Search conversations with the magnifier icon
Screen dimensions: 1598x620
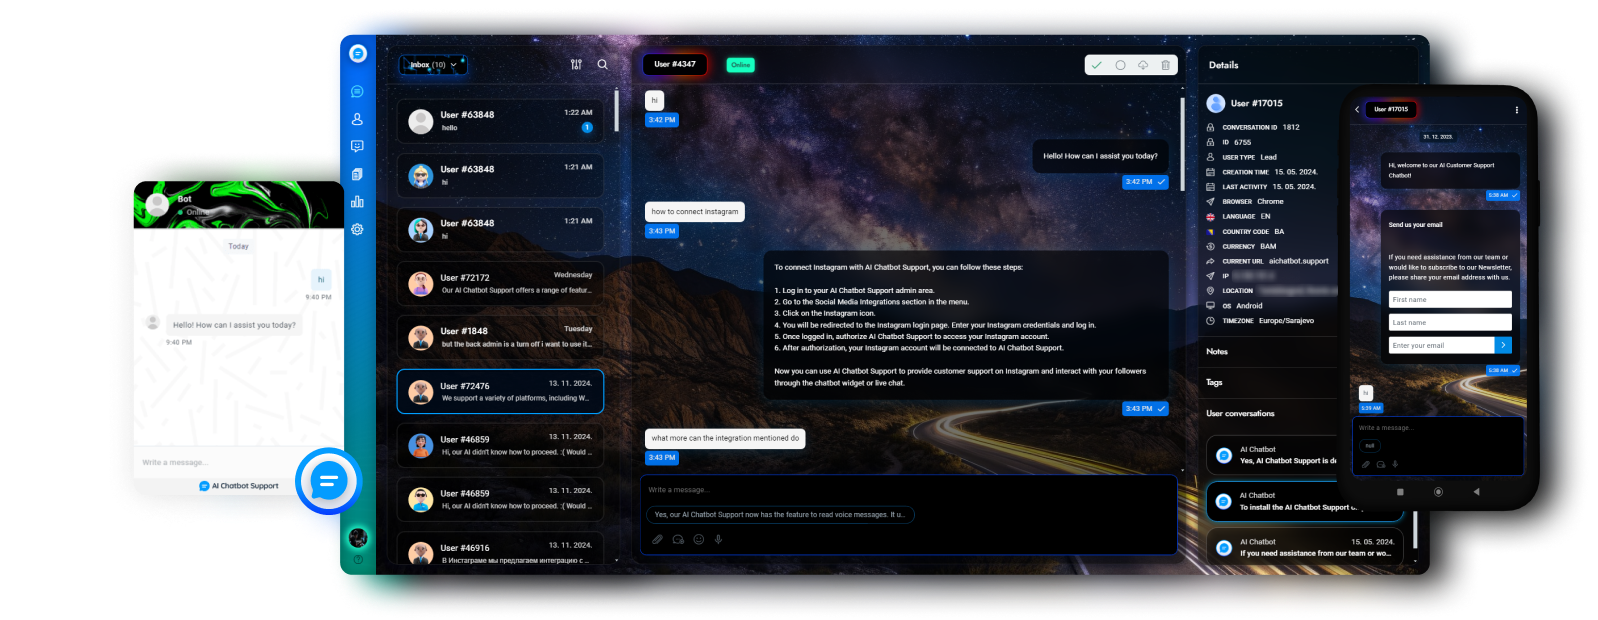coord(602,64)
